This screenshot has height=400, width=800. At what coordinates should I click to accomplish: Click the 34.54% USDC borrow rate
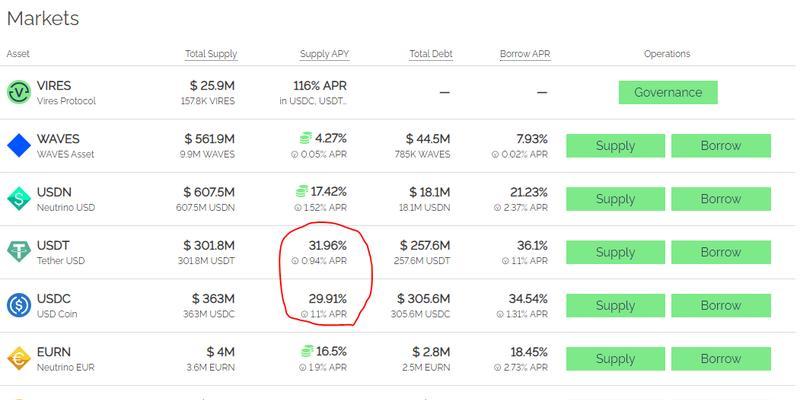[x=528, y=298]
